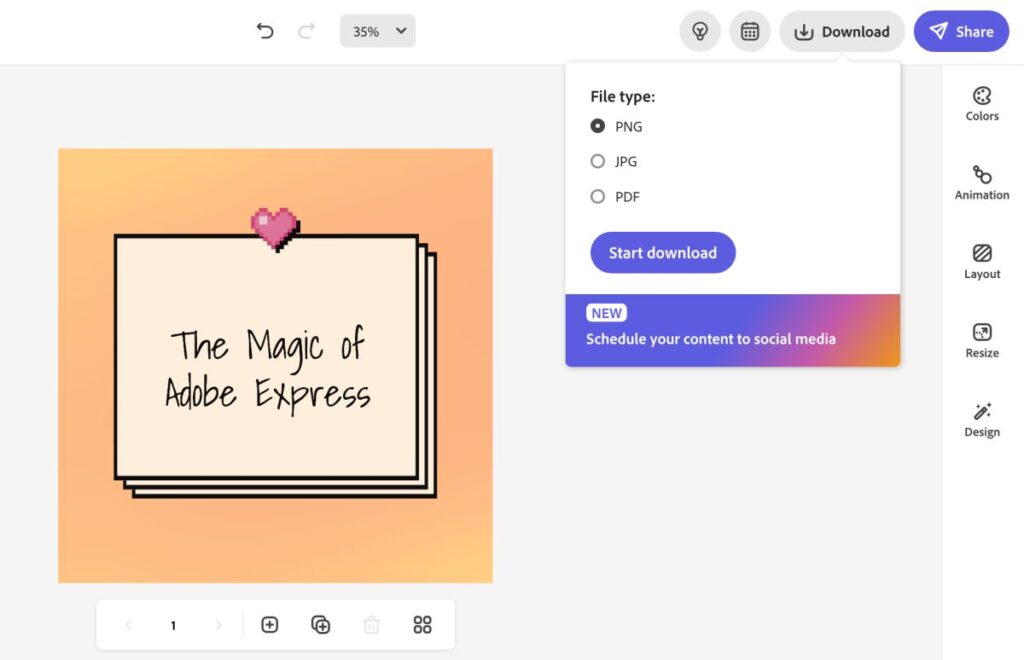Open the Animation panel
The height and width of the screenshot is (660, 1024).
(x=981, y=182)
